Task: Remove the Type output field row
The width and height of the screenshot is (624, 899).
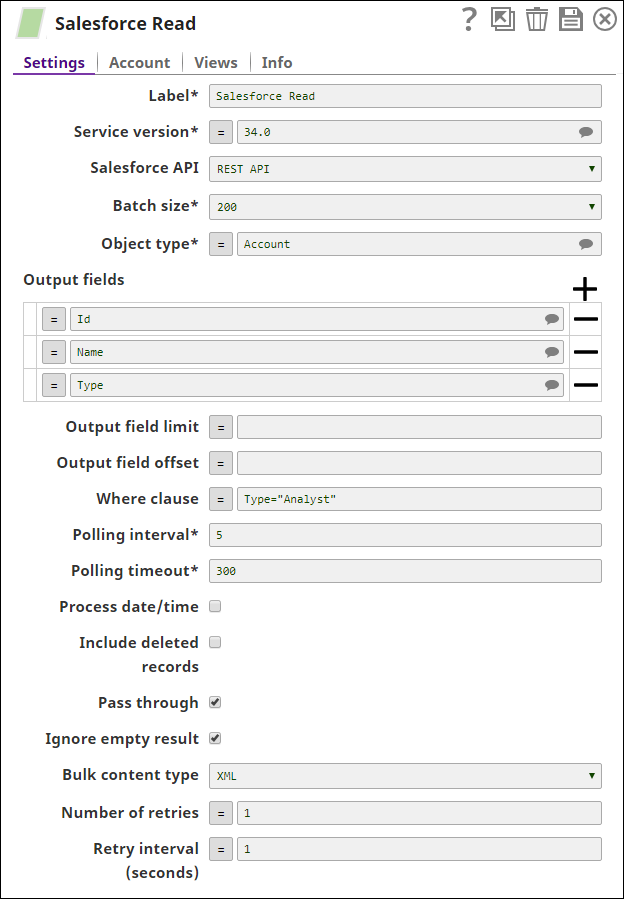Action: tap(586, 385)
